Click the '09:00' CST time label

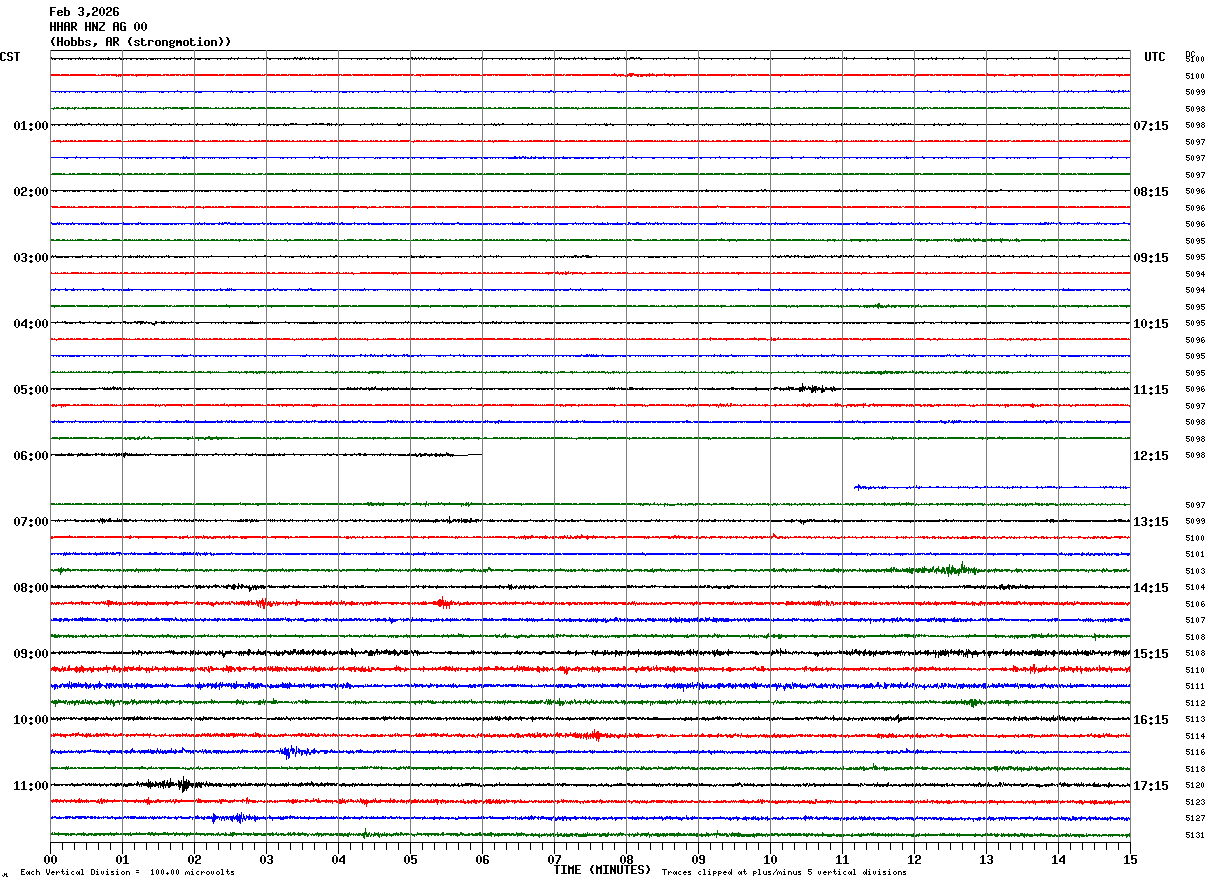pyautogui.click(x=31, y=654)
